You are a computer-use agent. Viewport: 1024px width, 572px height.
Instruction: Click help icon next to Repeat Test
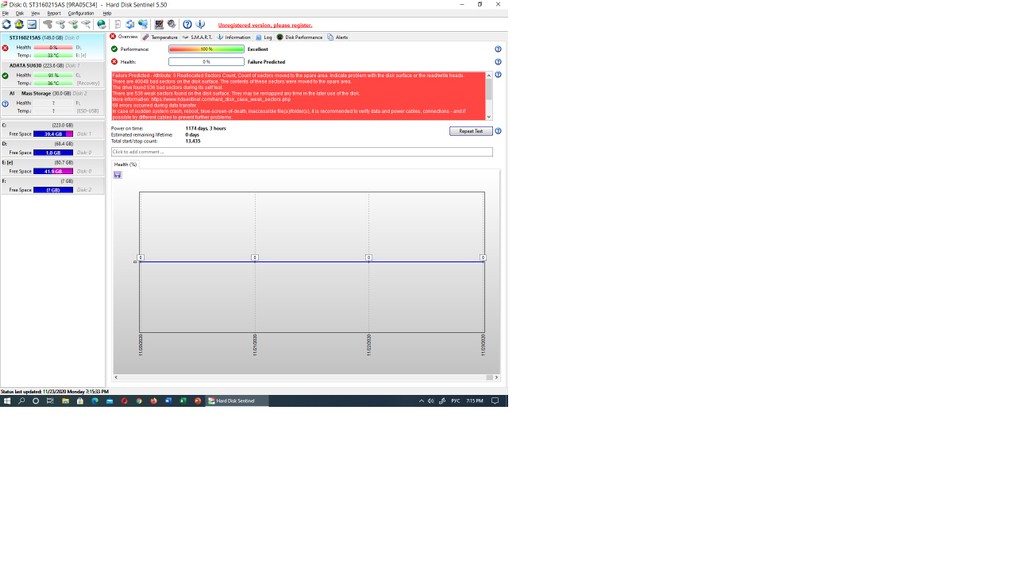point(498,131)
